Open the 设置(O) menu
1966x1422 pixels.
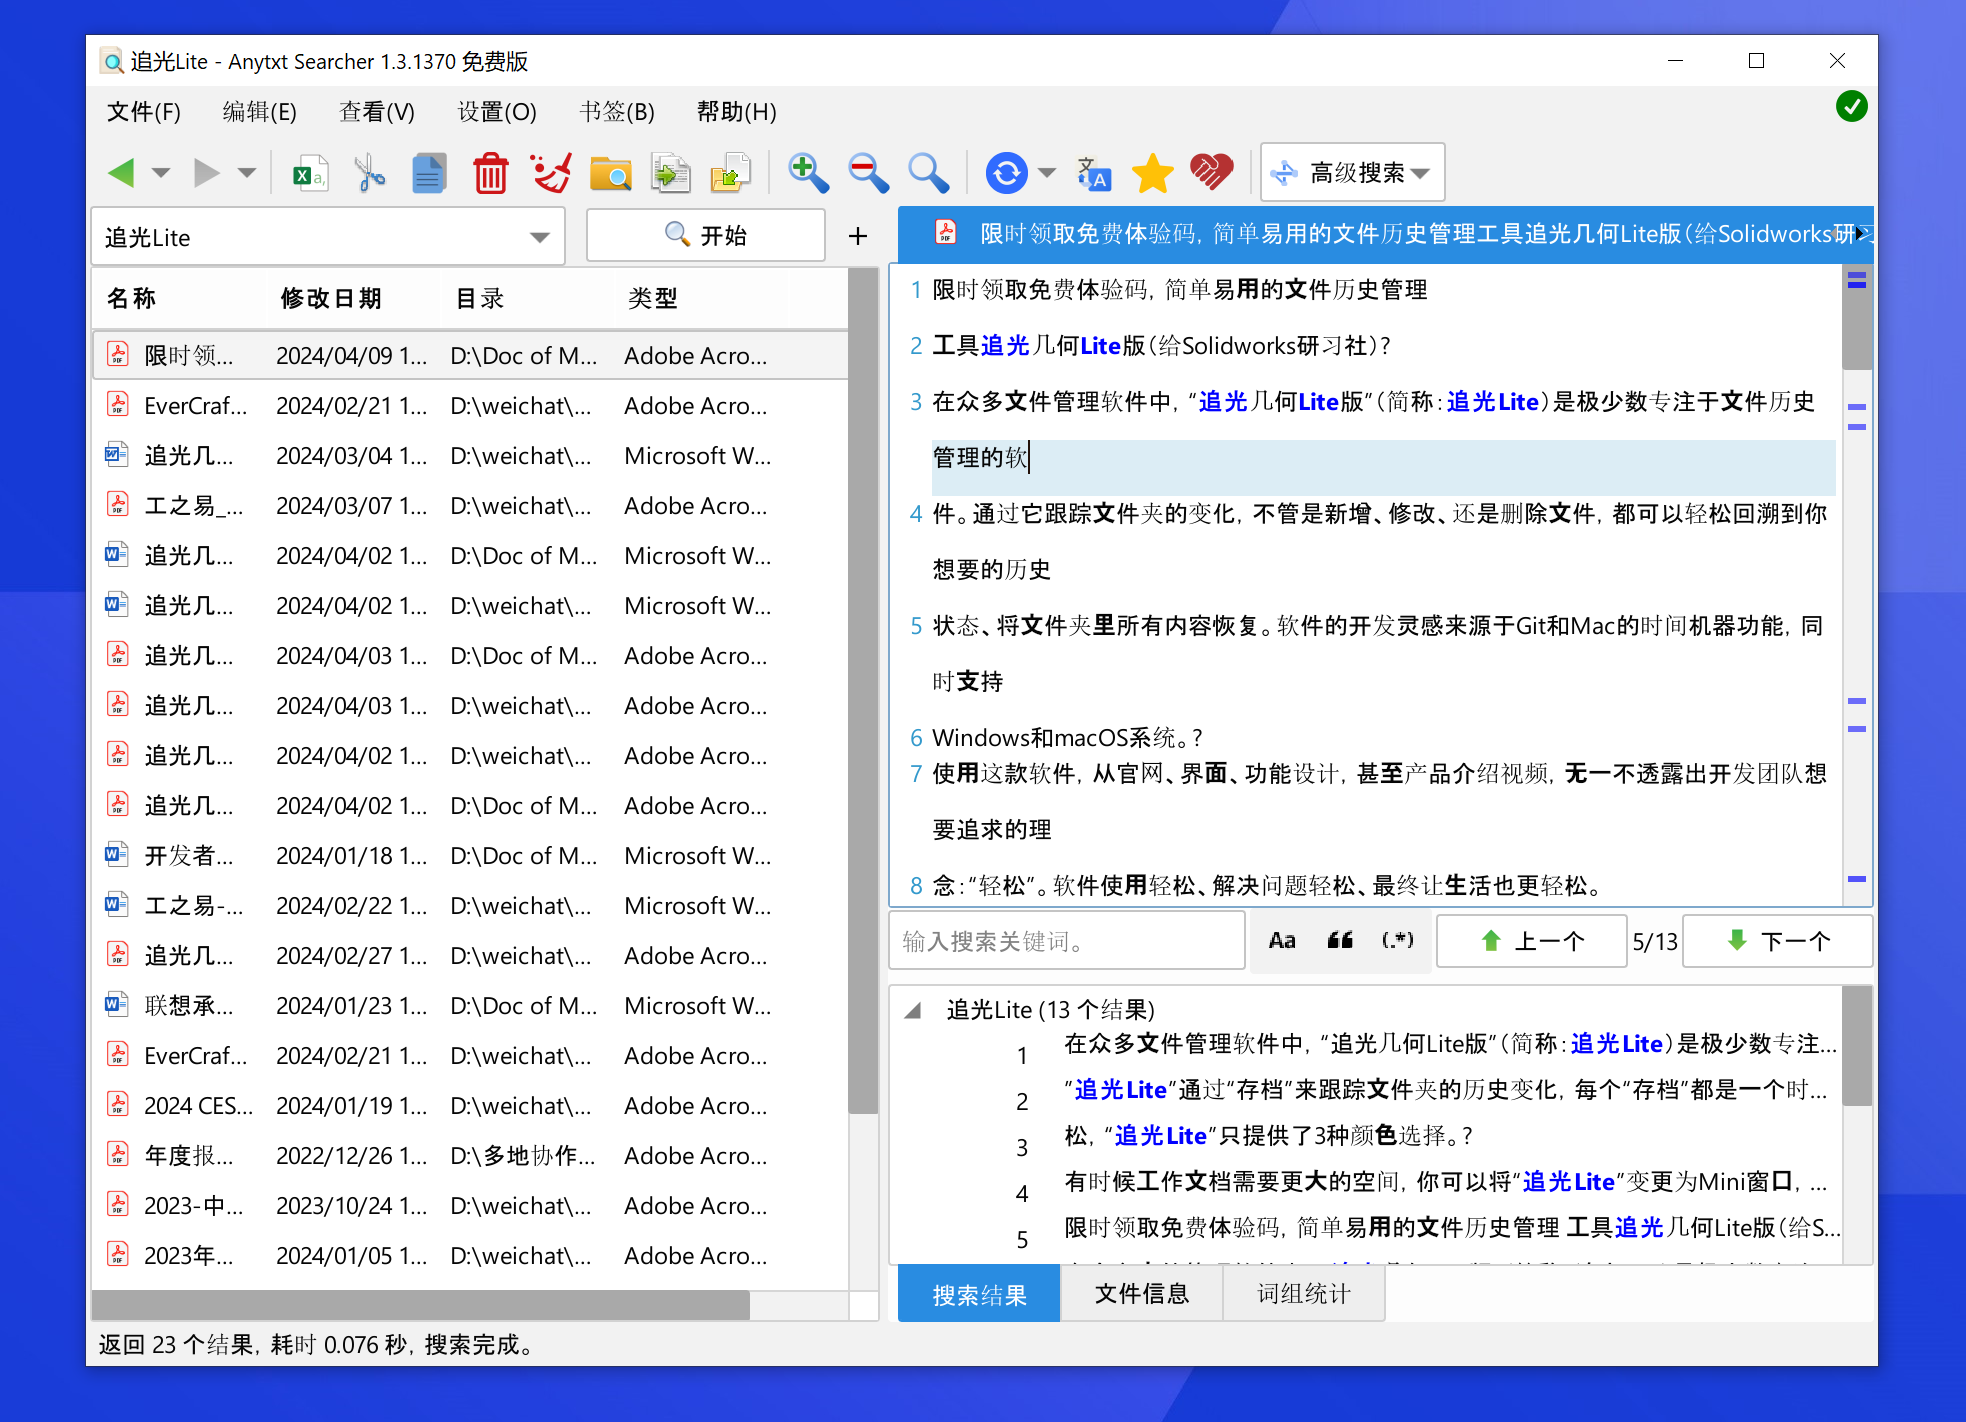[494, 112]
